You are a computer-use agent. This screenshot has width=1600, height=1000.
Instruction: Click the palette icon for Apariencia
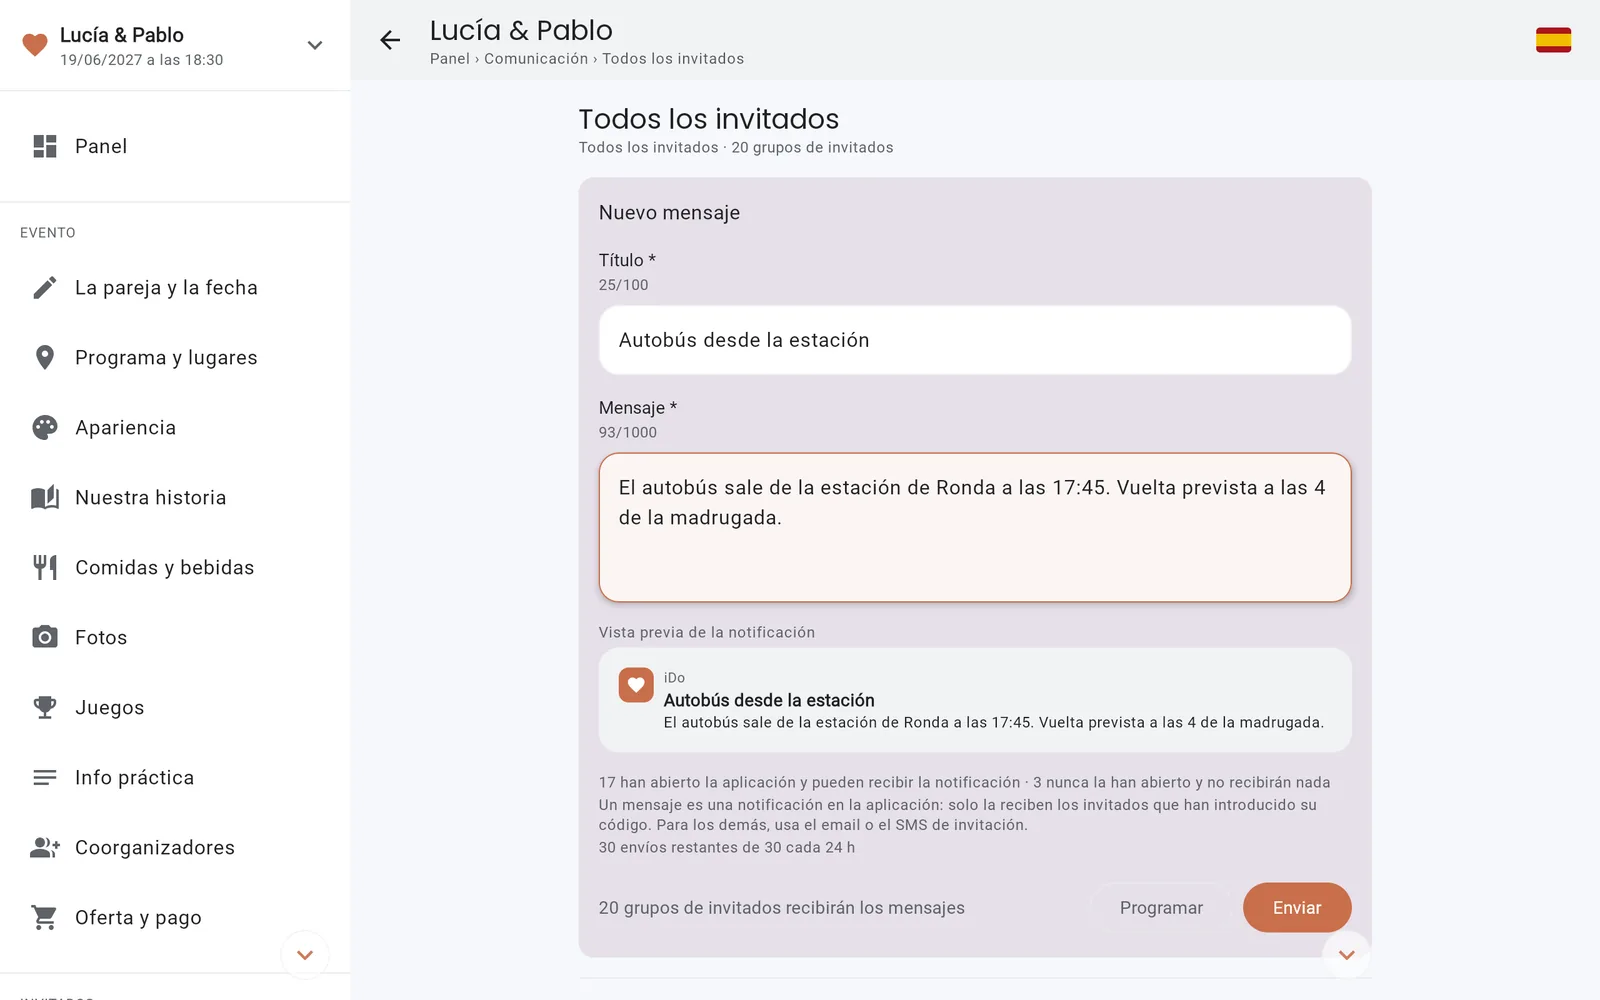point(45,428)
